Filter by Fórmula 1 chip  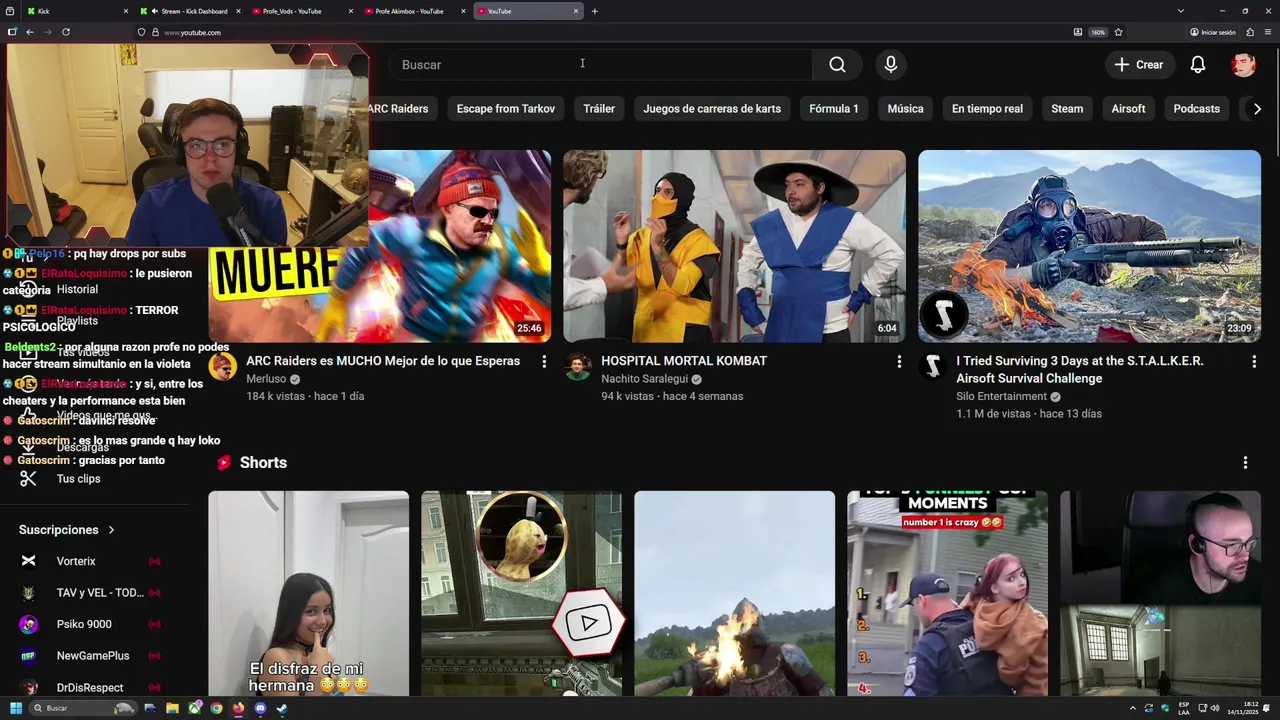pyautogui.click(x=834, y=109)
